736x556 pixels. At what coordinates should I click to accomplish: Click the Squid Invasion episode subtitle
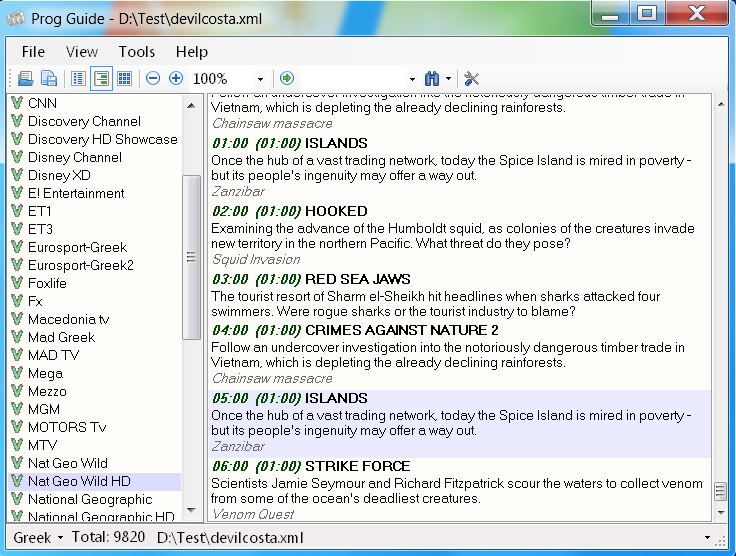[256, 259]
